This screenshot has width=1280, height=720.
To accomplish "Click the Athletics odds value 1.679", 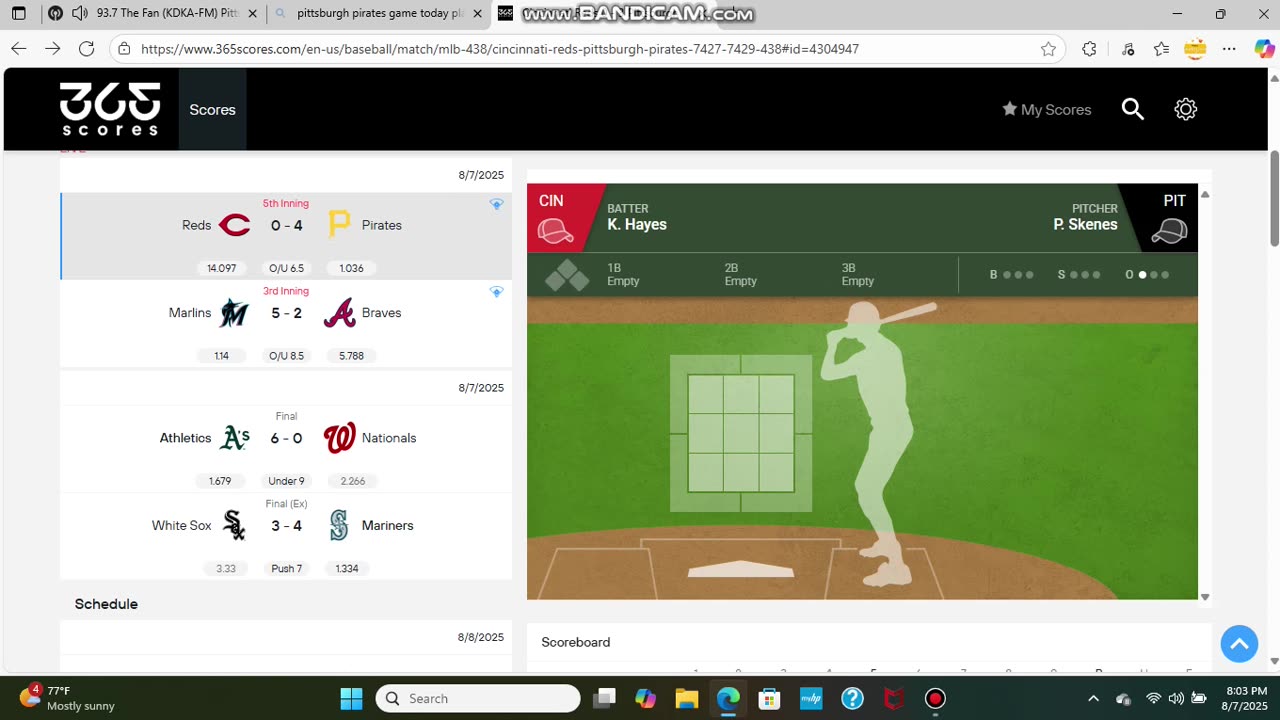I will [x=220, y=481].
